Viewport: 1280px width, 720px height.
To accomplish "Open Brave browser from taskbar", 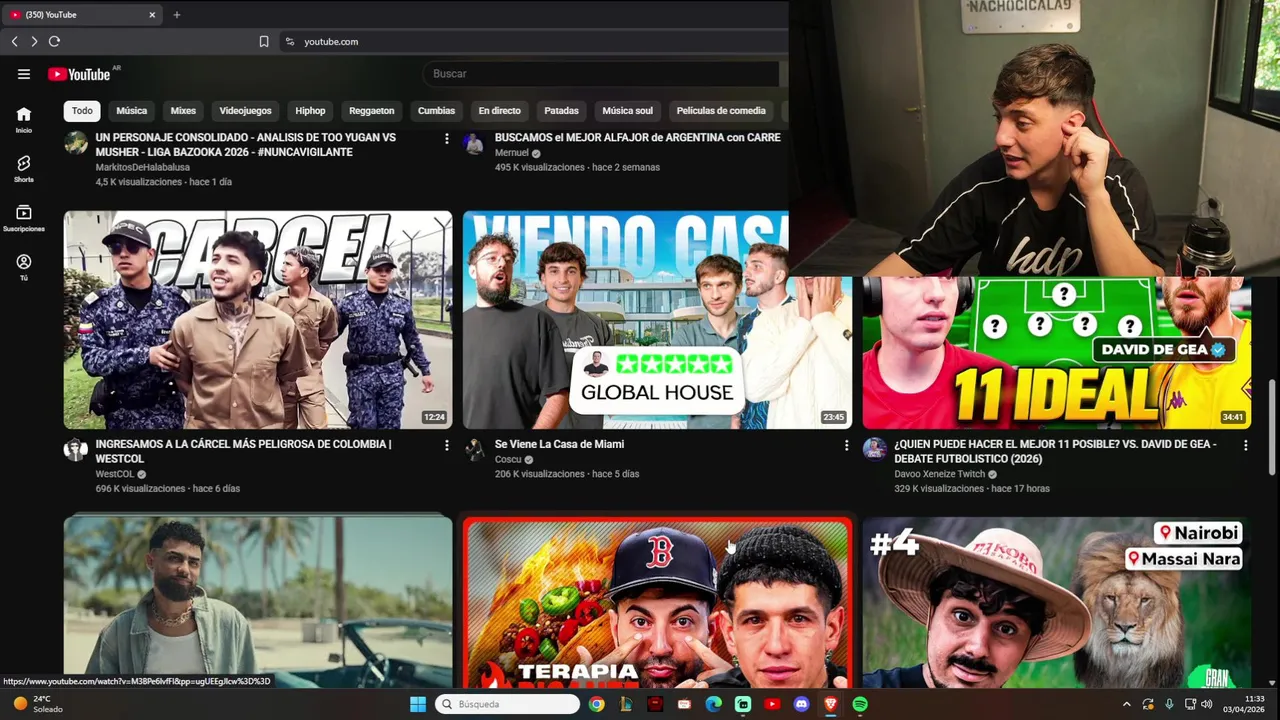I will (x=830, y=704).
